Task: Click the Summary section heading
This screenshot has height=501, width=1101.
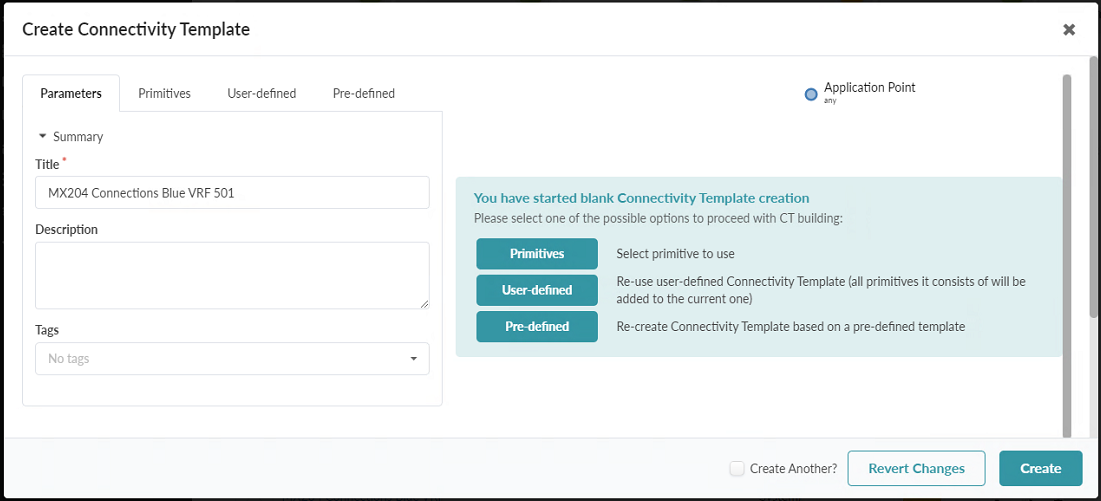Action: [78, 136]
